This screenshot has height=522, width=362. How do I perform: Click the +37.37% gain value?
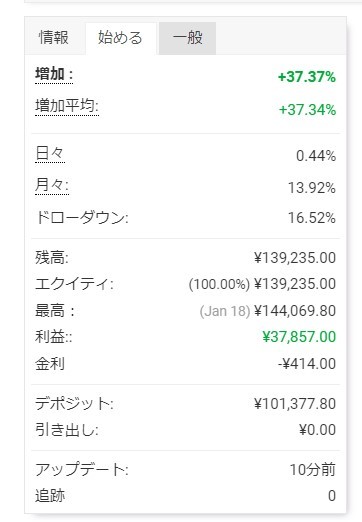[307, 77]
